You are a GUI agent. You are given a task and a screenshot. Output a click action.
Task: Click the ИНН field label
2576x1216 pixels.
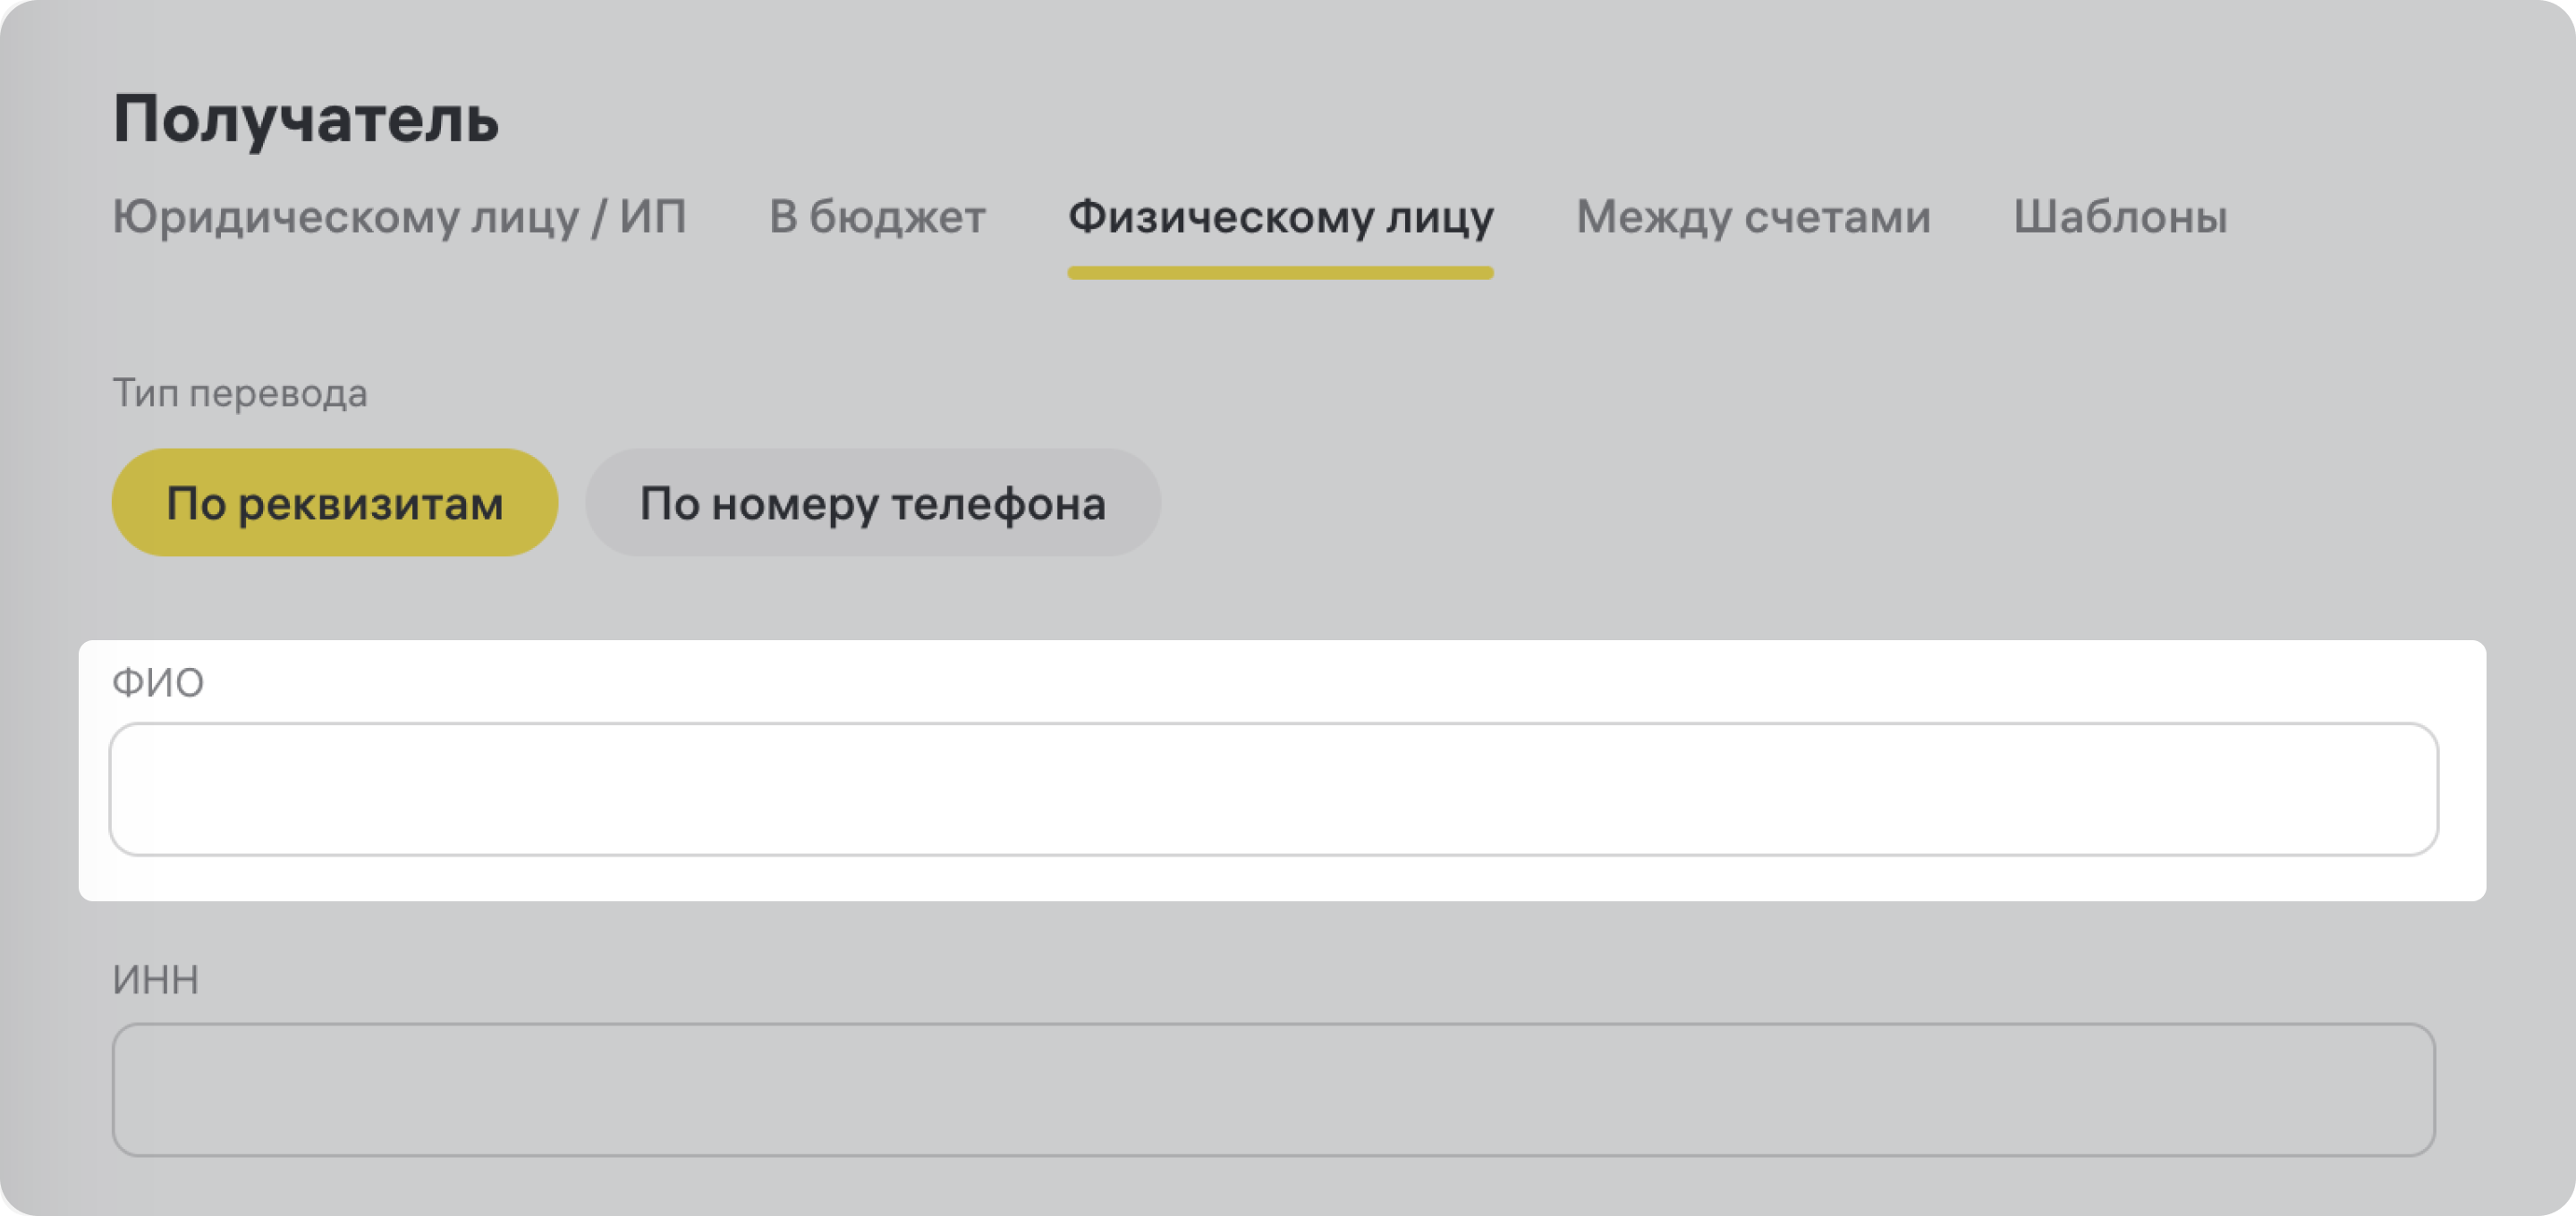tap(155, 980)
